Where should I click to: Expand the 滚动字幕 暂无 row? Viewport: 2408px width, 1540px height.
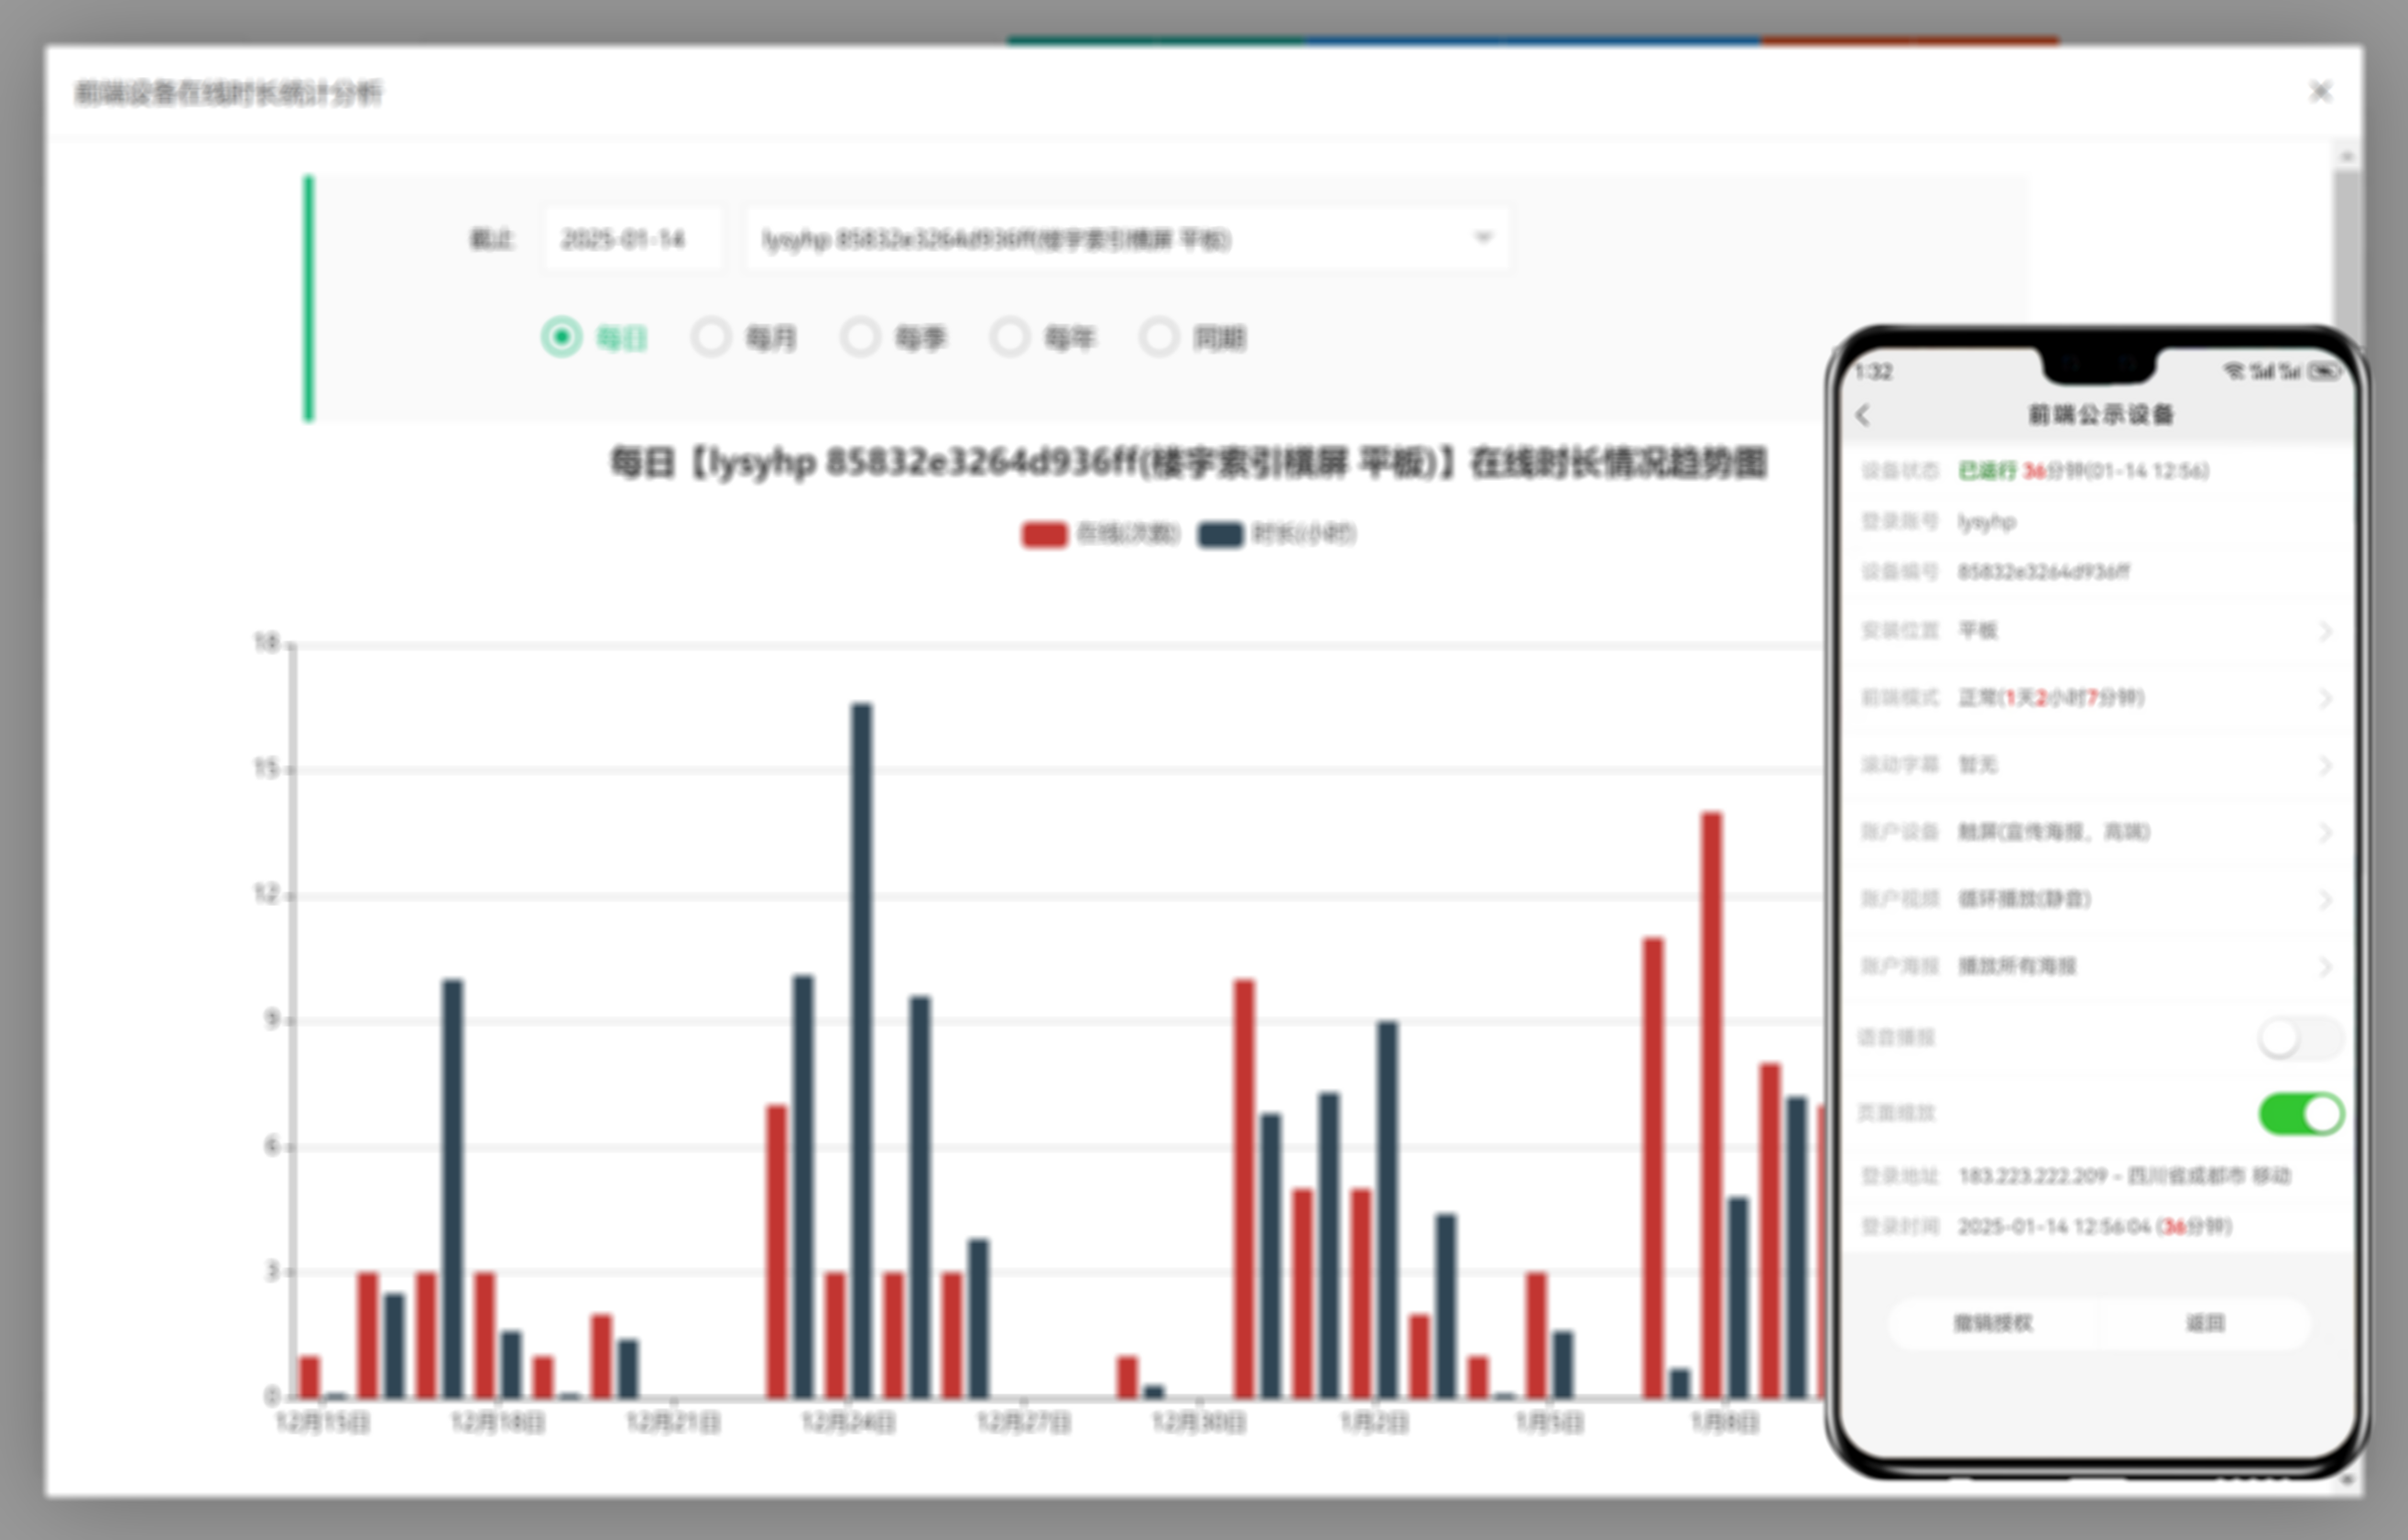point(2324,765)
